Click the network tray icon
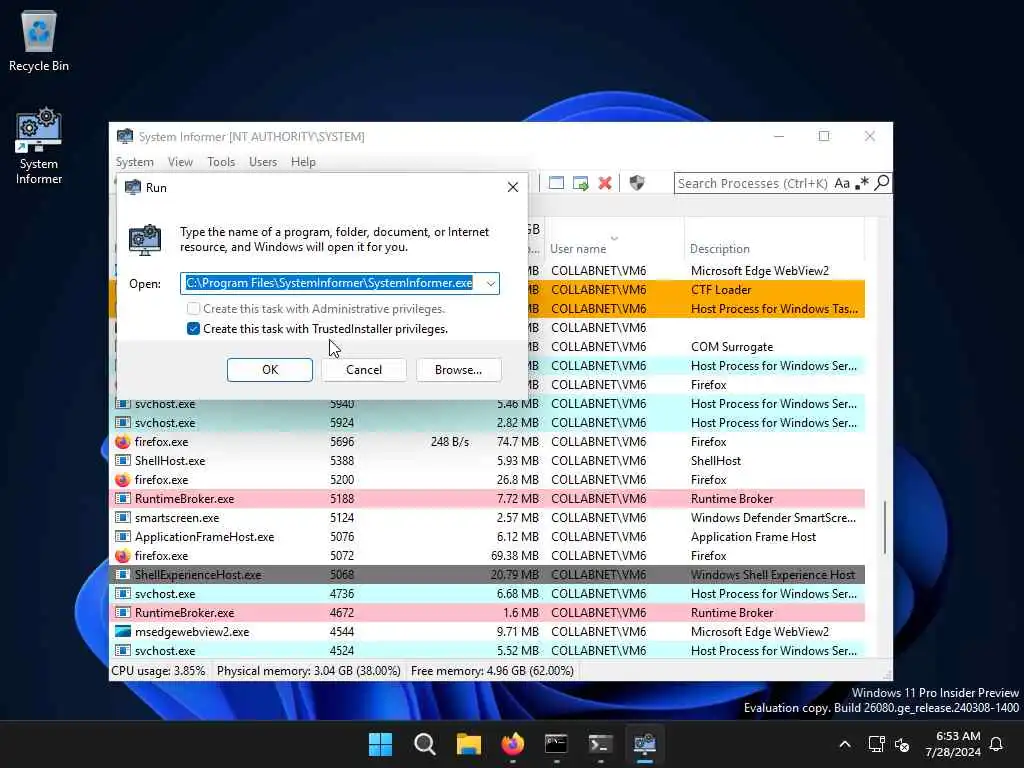The height and width of the screenshot is (768, 1024). click(876, 744)
